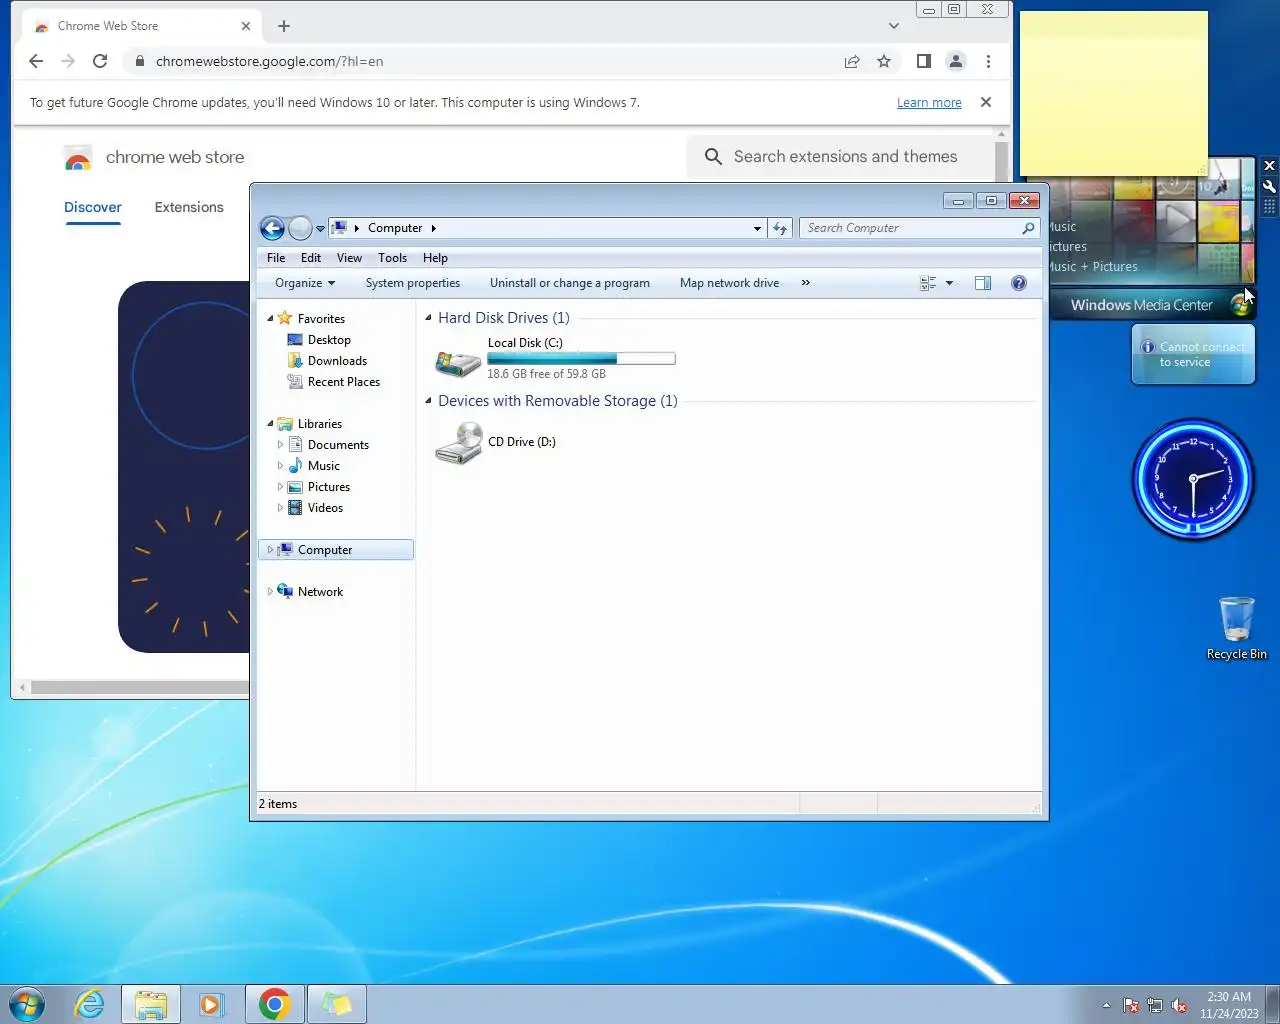Open the view options dropdown arrow
Viewport: 1280px width, 1024px height.
point(949,283)
